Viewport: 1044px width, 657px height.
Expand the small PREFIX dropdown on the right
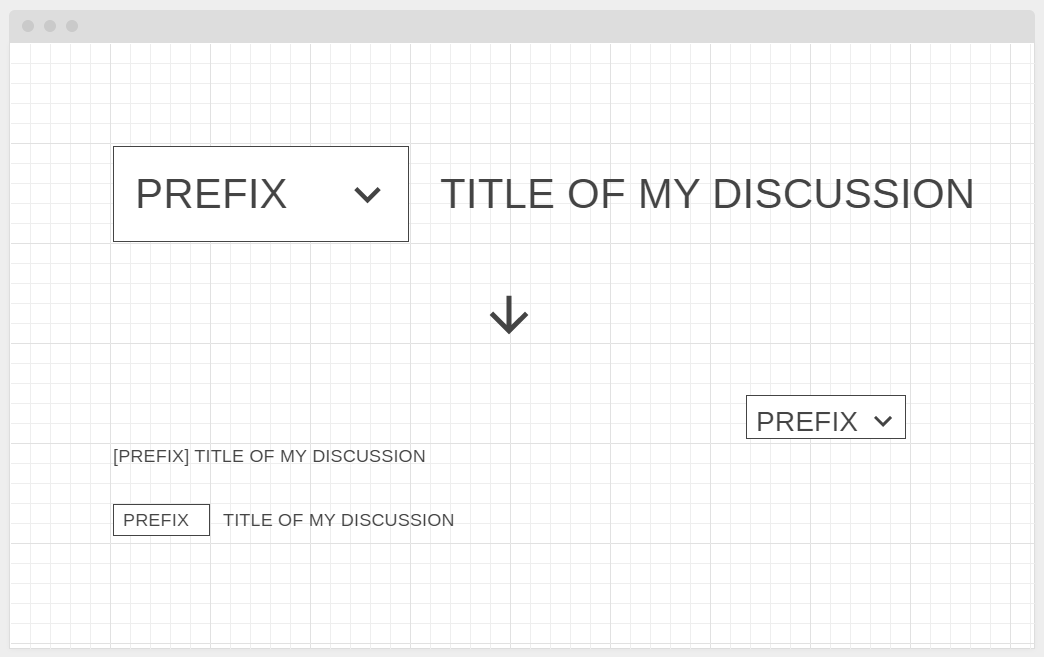click(825, 418)
